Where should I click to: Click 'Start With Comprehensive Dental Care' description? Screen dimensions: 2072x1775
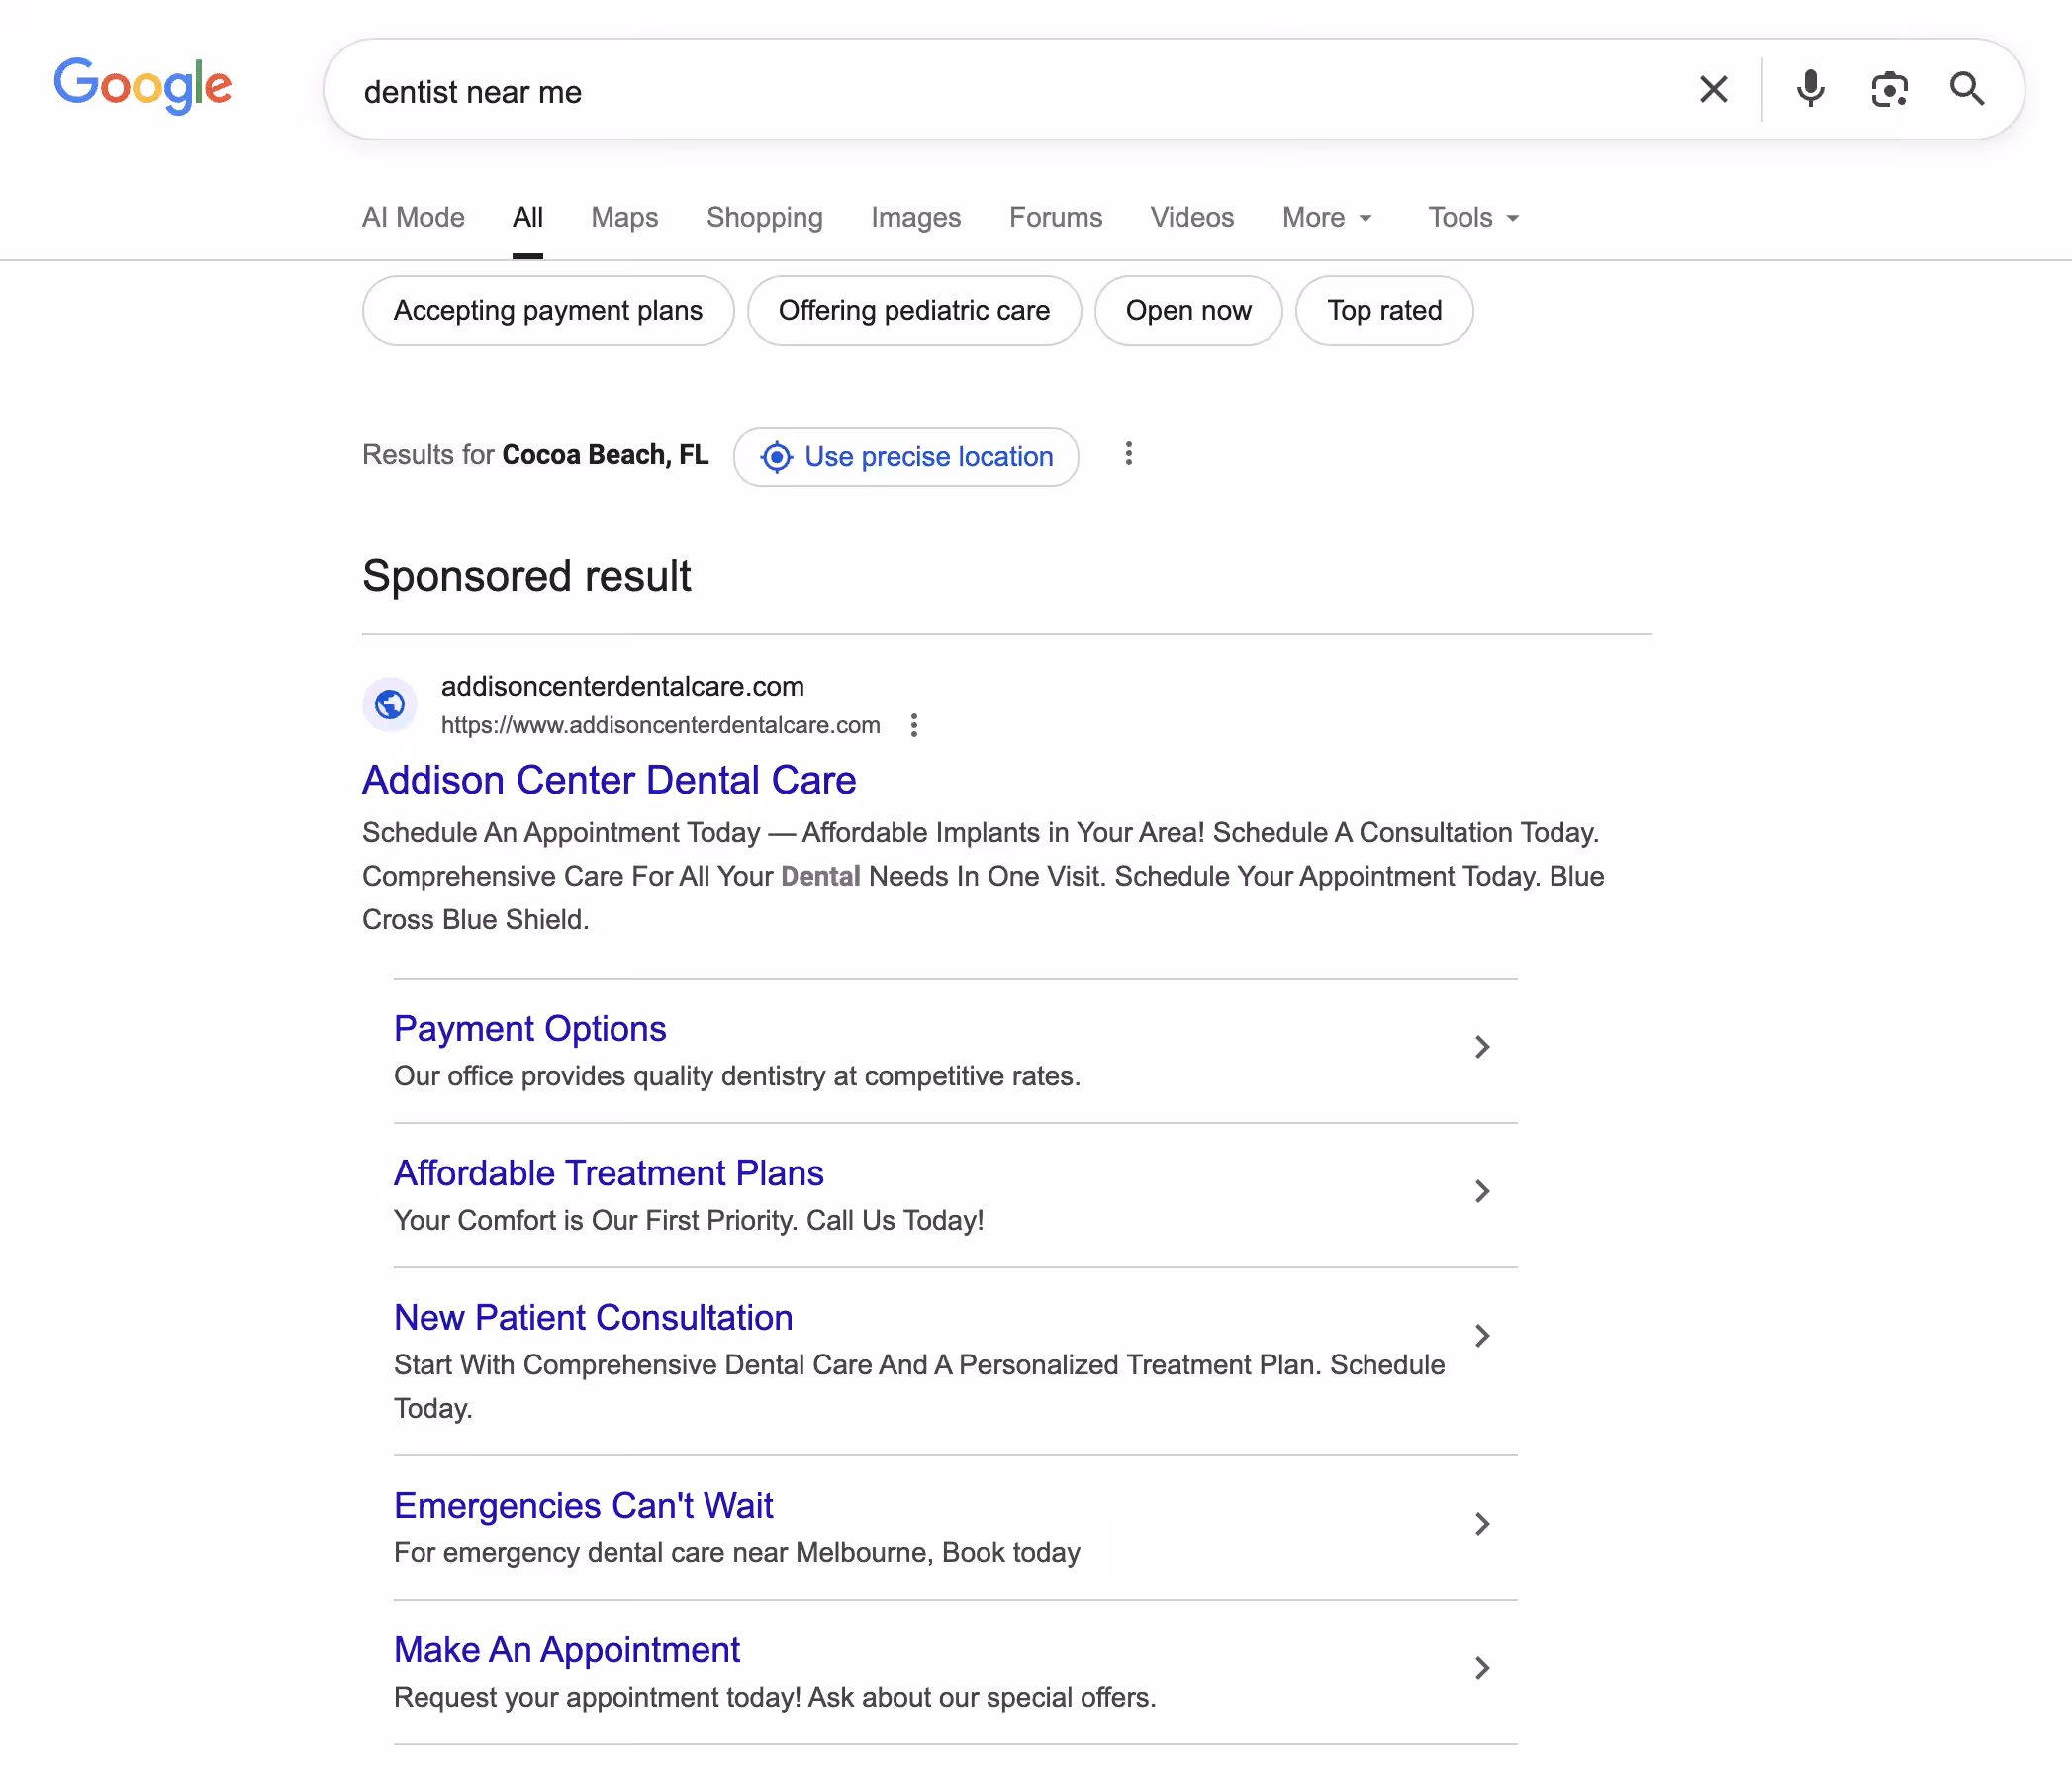click(919, 1387)
